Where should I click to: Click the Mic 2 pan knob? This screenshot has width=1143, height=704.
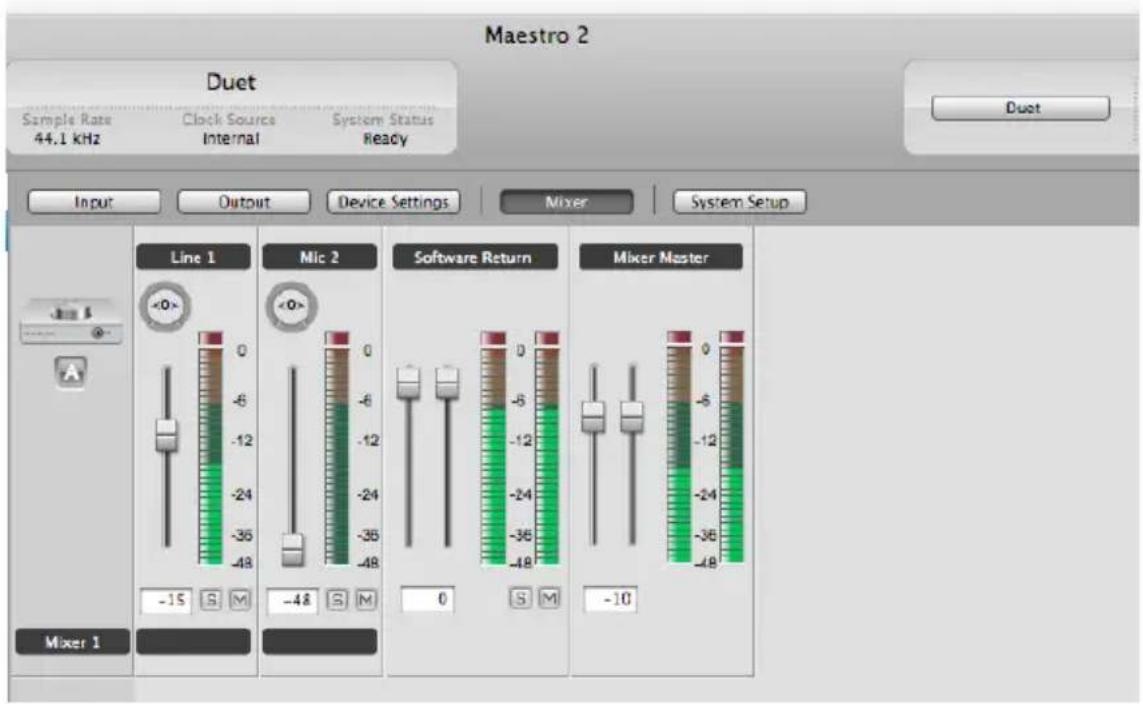click(291, 306)
